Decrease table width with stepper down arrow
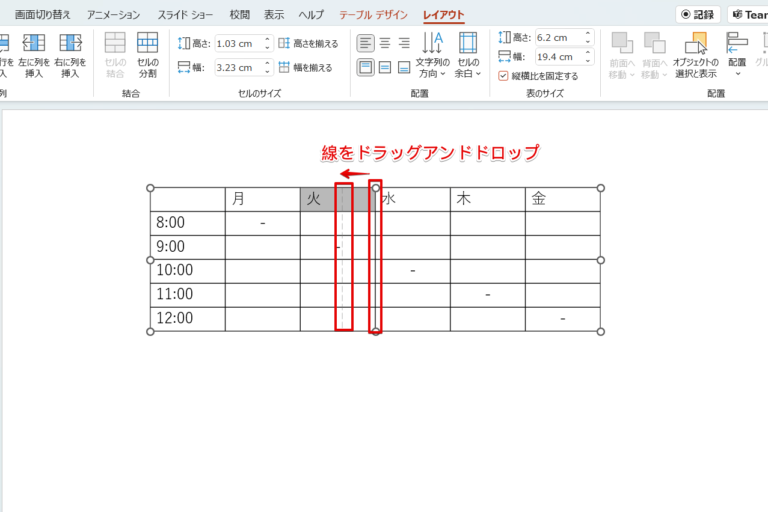Viewport: 768px width, 512px height. point(588,61)
